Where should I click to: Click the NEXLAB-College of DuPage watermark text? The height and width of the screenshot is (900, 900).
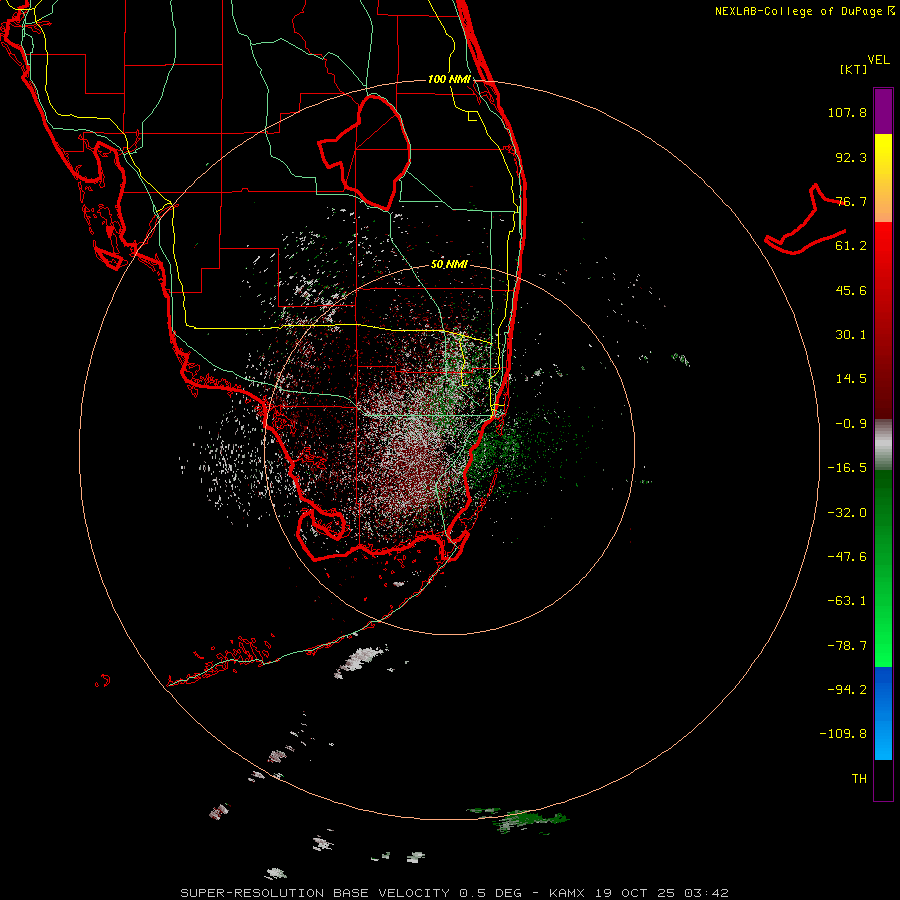coord(804,11)
